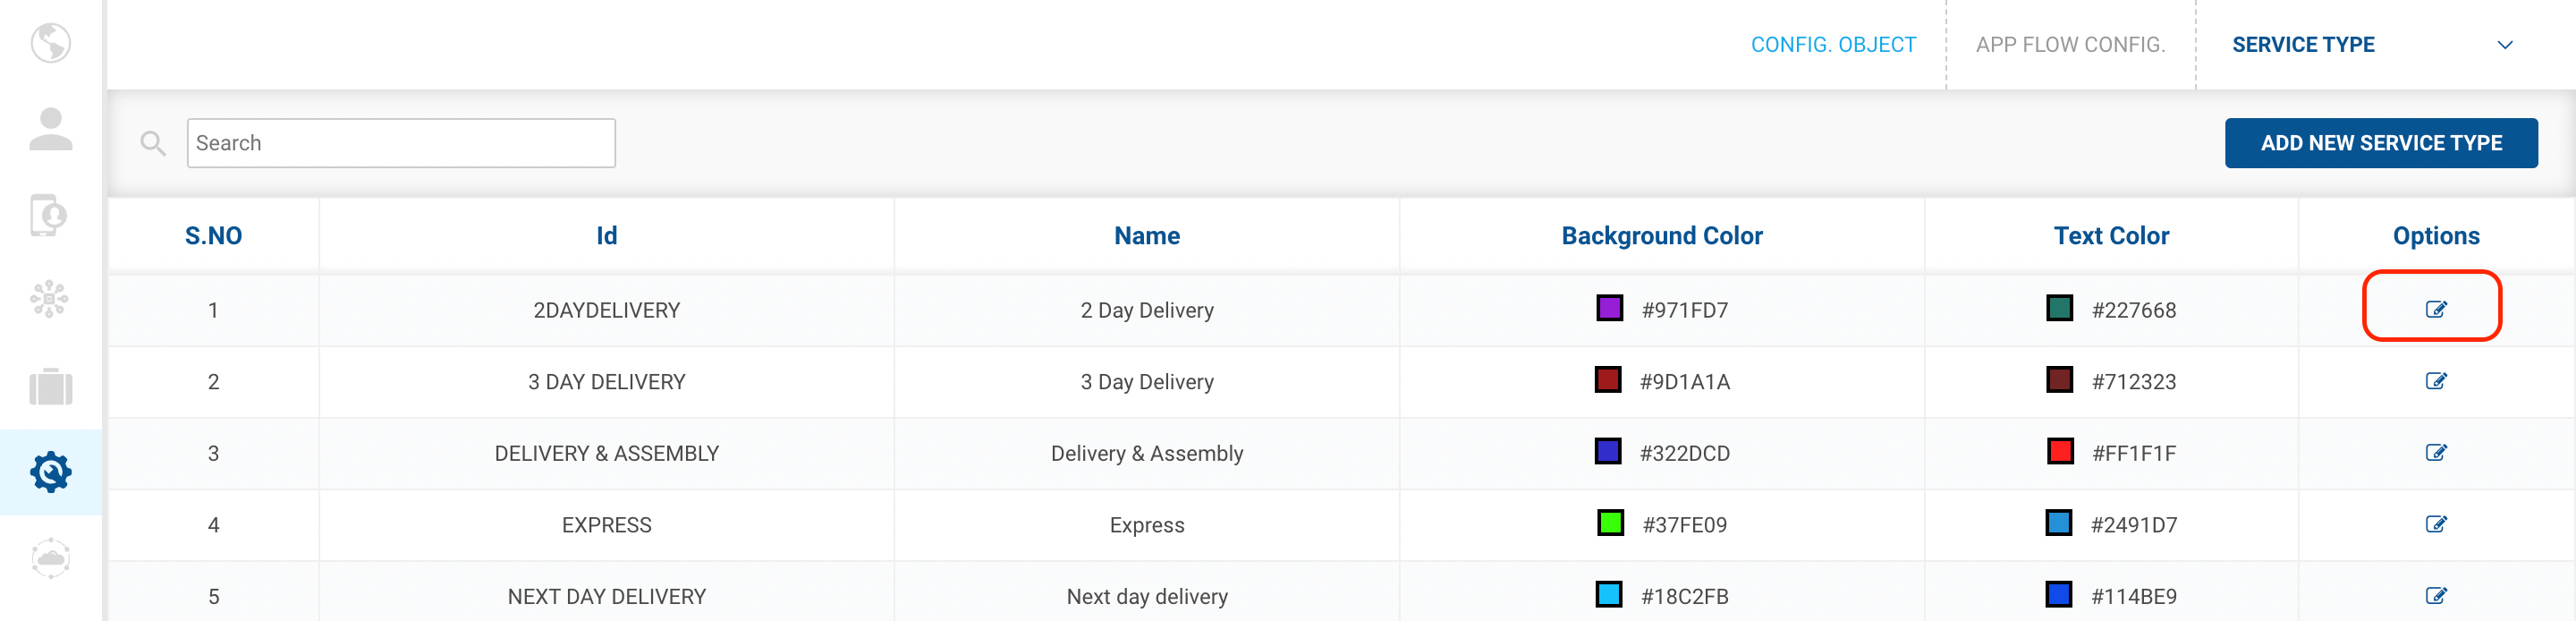Click the briefcase icon in the sidebar
Viewport: 2576px width, 621px height.
click(50, 386)
